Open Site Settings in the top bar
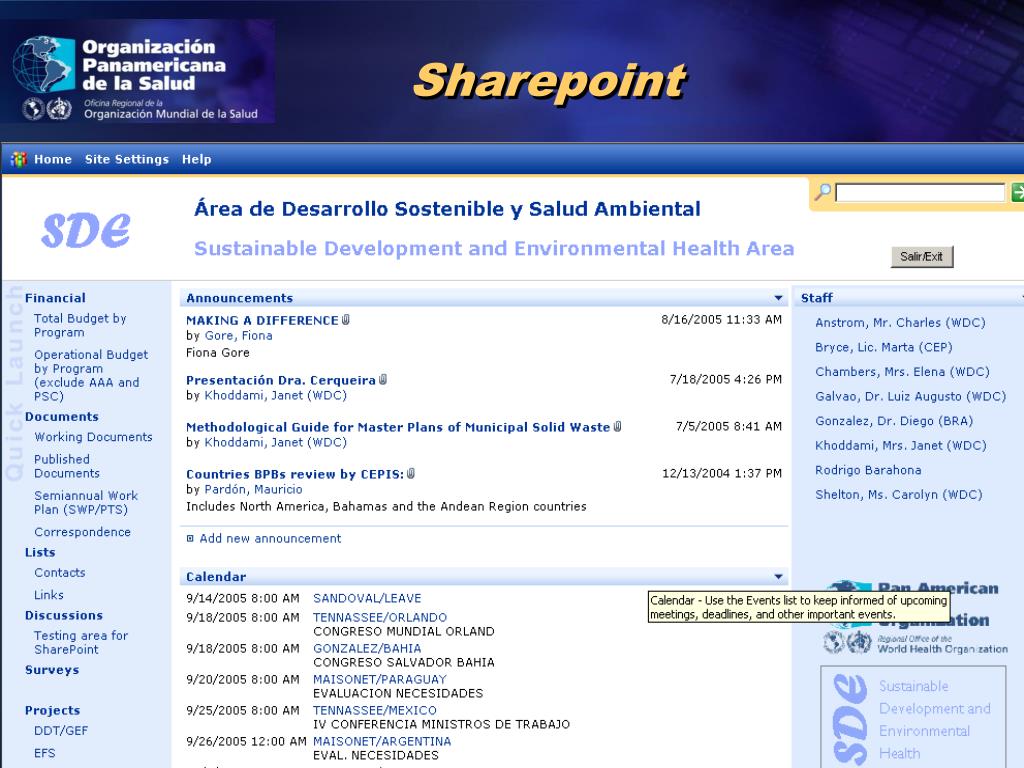 pos(127,159)
